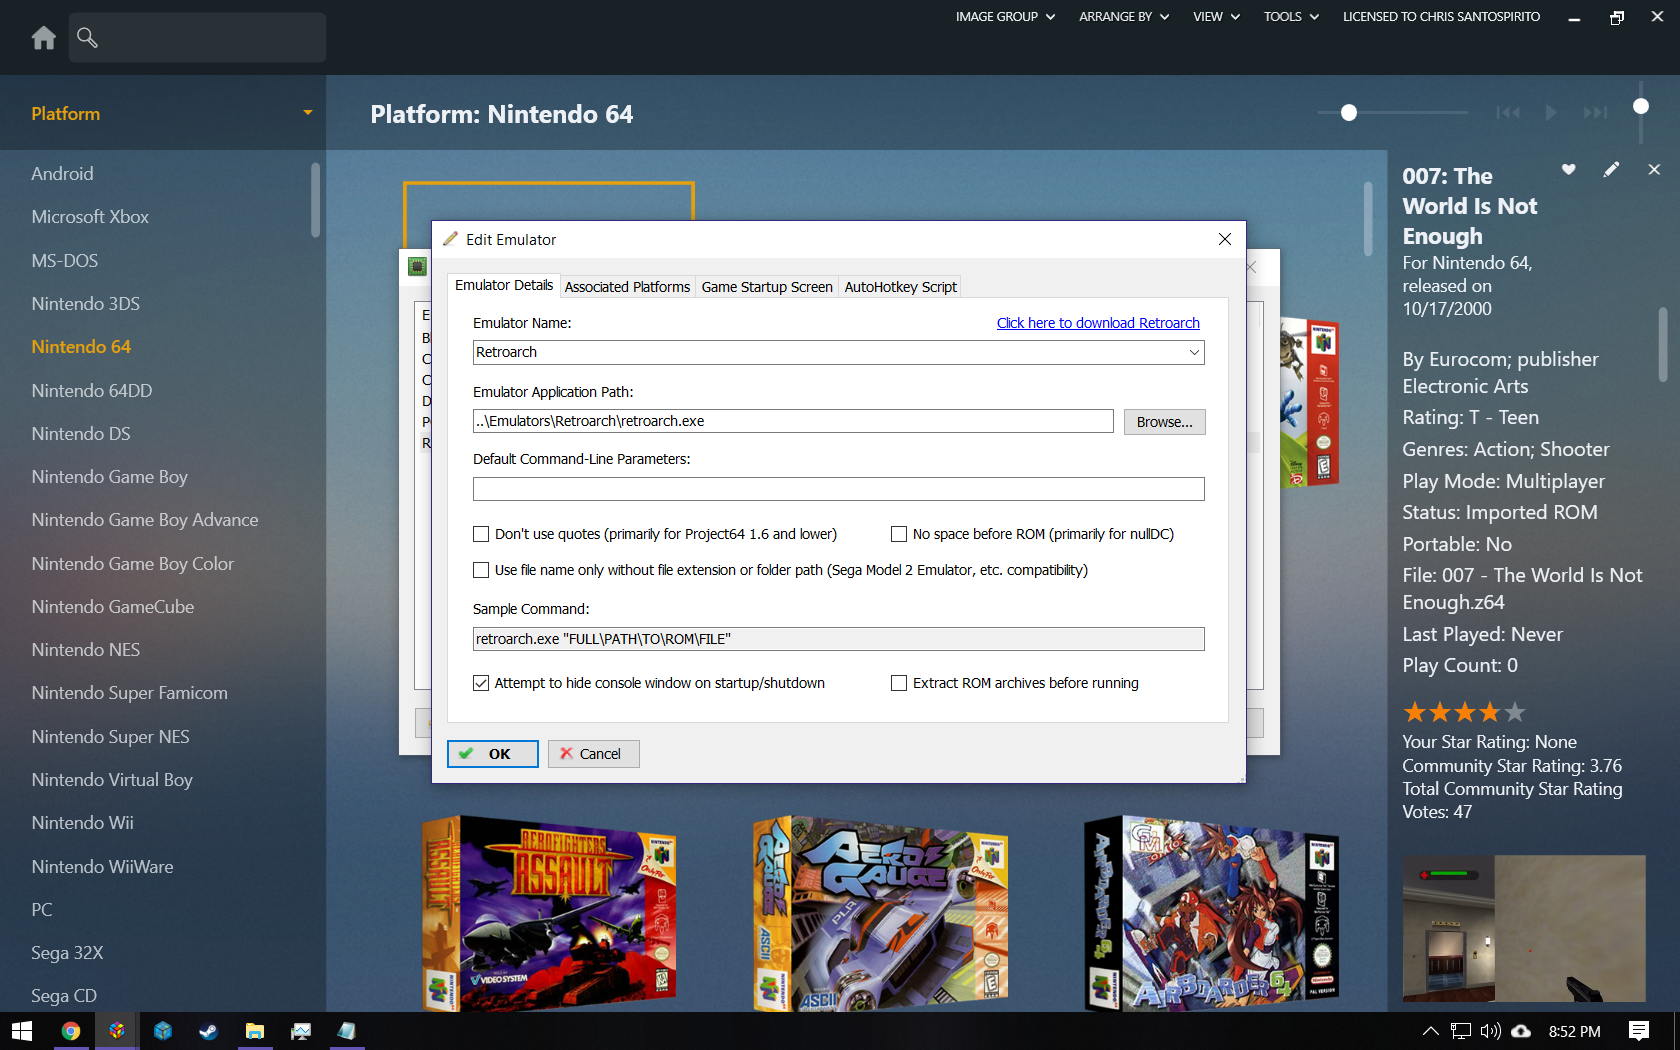Select Aero Gauge box art
The height and width of the screenshot is (1050, 1680).
[x=880, y=913]
